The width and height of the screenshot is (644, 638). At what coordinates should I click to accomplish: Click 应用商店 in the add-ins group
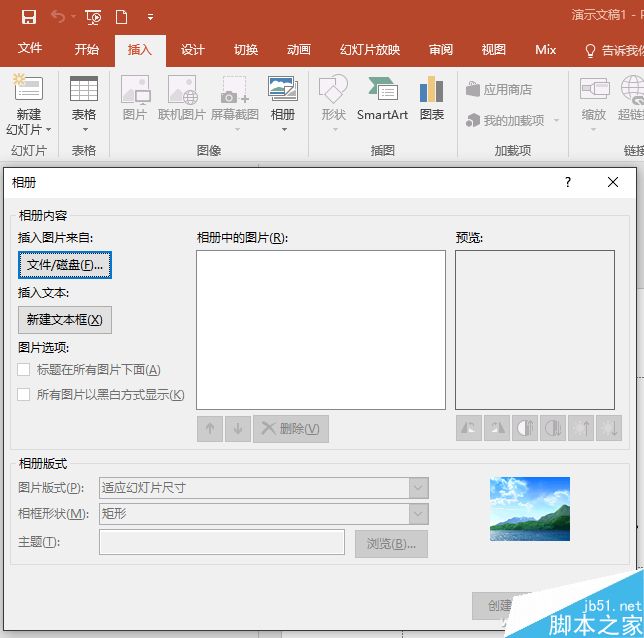(499, 89)
